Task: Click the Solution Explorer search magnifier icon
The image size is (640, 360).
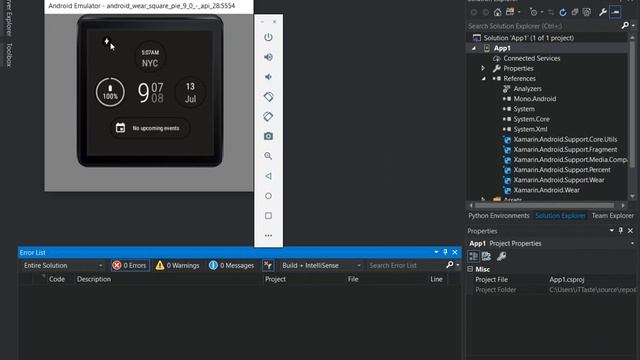Action: click(x=625, y=26)
